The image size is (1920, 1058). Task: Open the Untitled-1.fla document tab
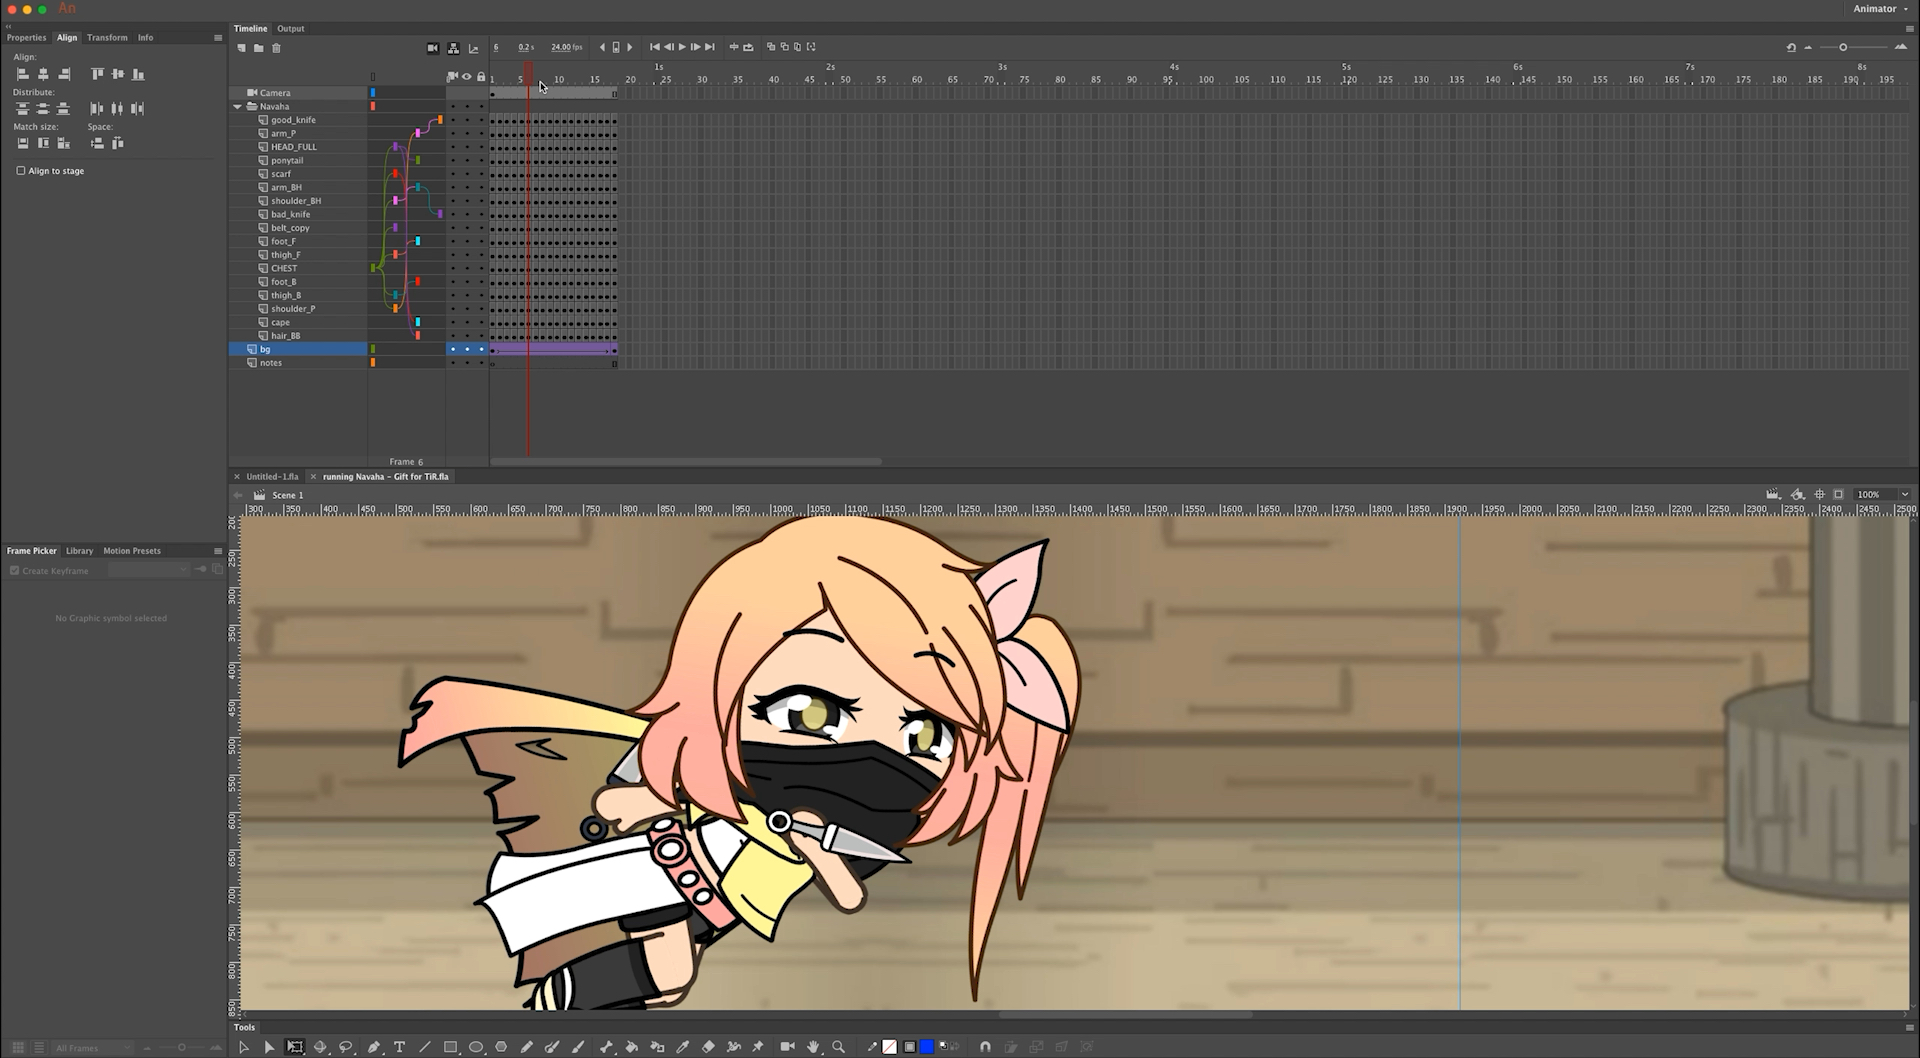272,477
